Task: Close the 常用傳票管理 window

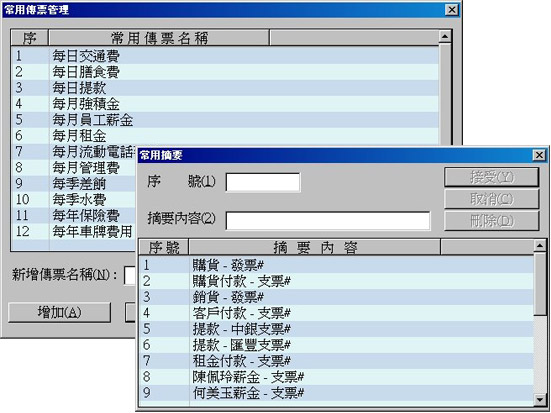Action: point(452,9)
